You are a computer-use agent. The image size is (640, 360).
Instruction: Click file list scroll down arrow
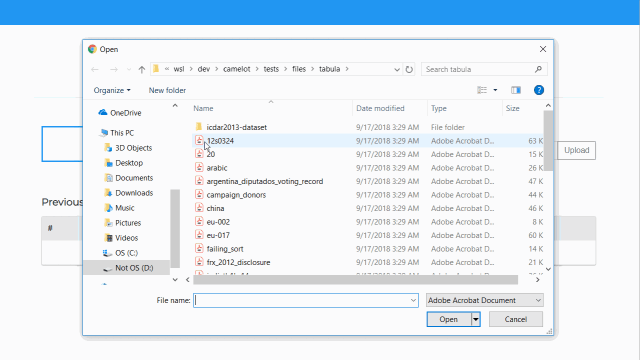click(x=548, y=269)
